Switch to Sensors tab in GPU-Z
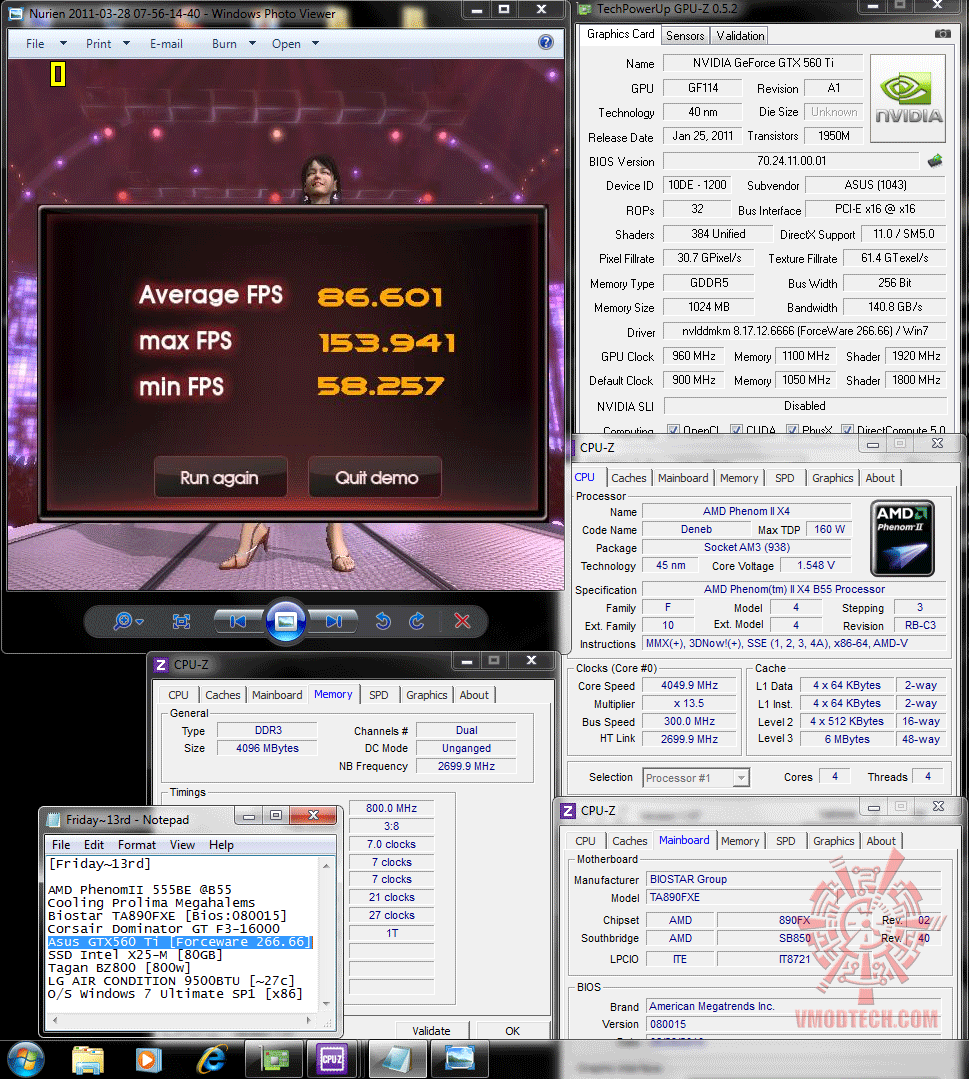The image size is (969, 1079). (x=685, y=36)
